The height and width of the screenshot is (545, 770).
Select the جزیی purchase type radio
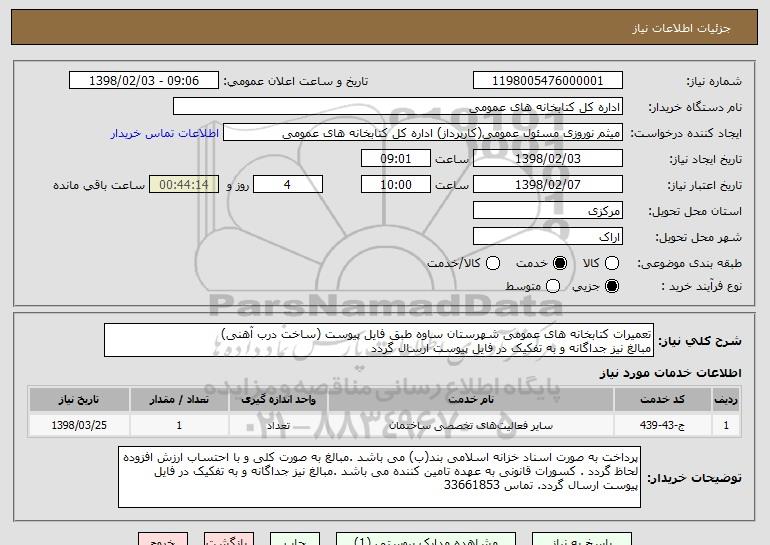[x=612, y=286]
